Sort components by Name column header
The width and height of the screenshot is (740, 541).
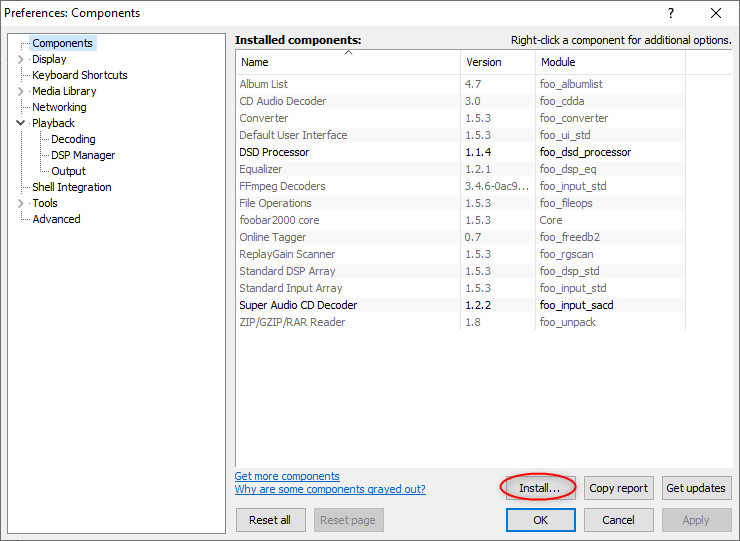(x=348, y=62)
